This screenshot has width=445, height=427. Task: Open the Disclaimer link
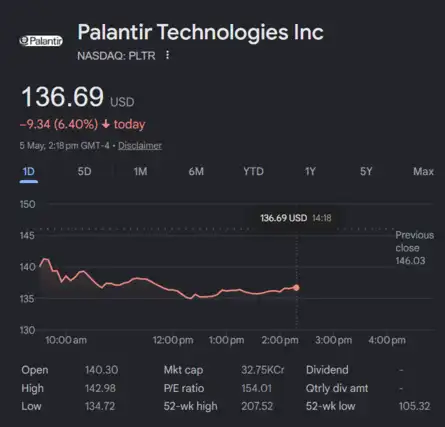(x=140, y=146)
